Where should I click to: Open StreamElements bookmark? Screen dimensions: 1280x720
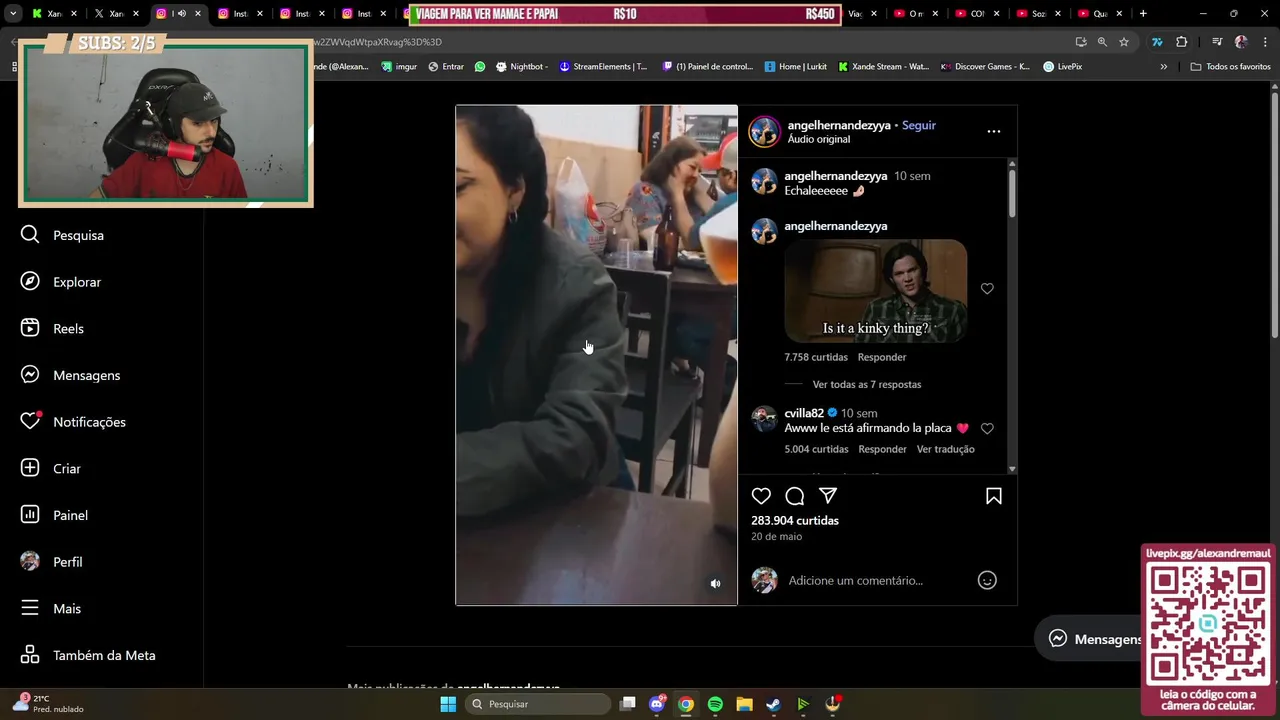[x=603, y=67]
